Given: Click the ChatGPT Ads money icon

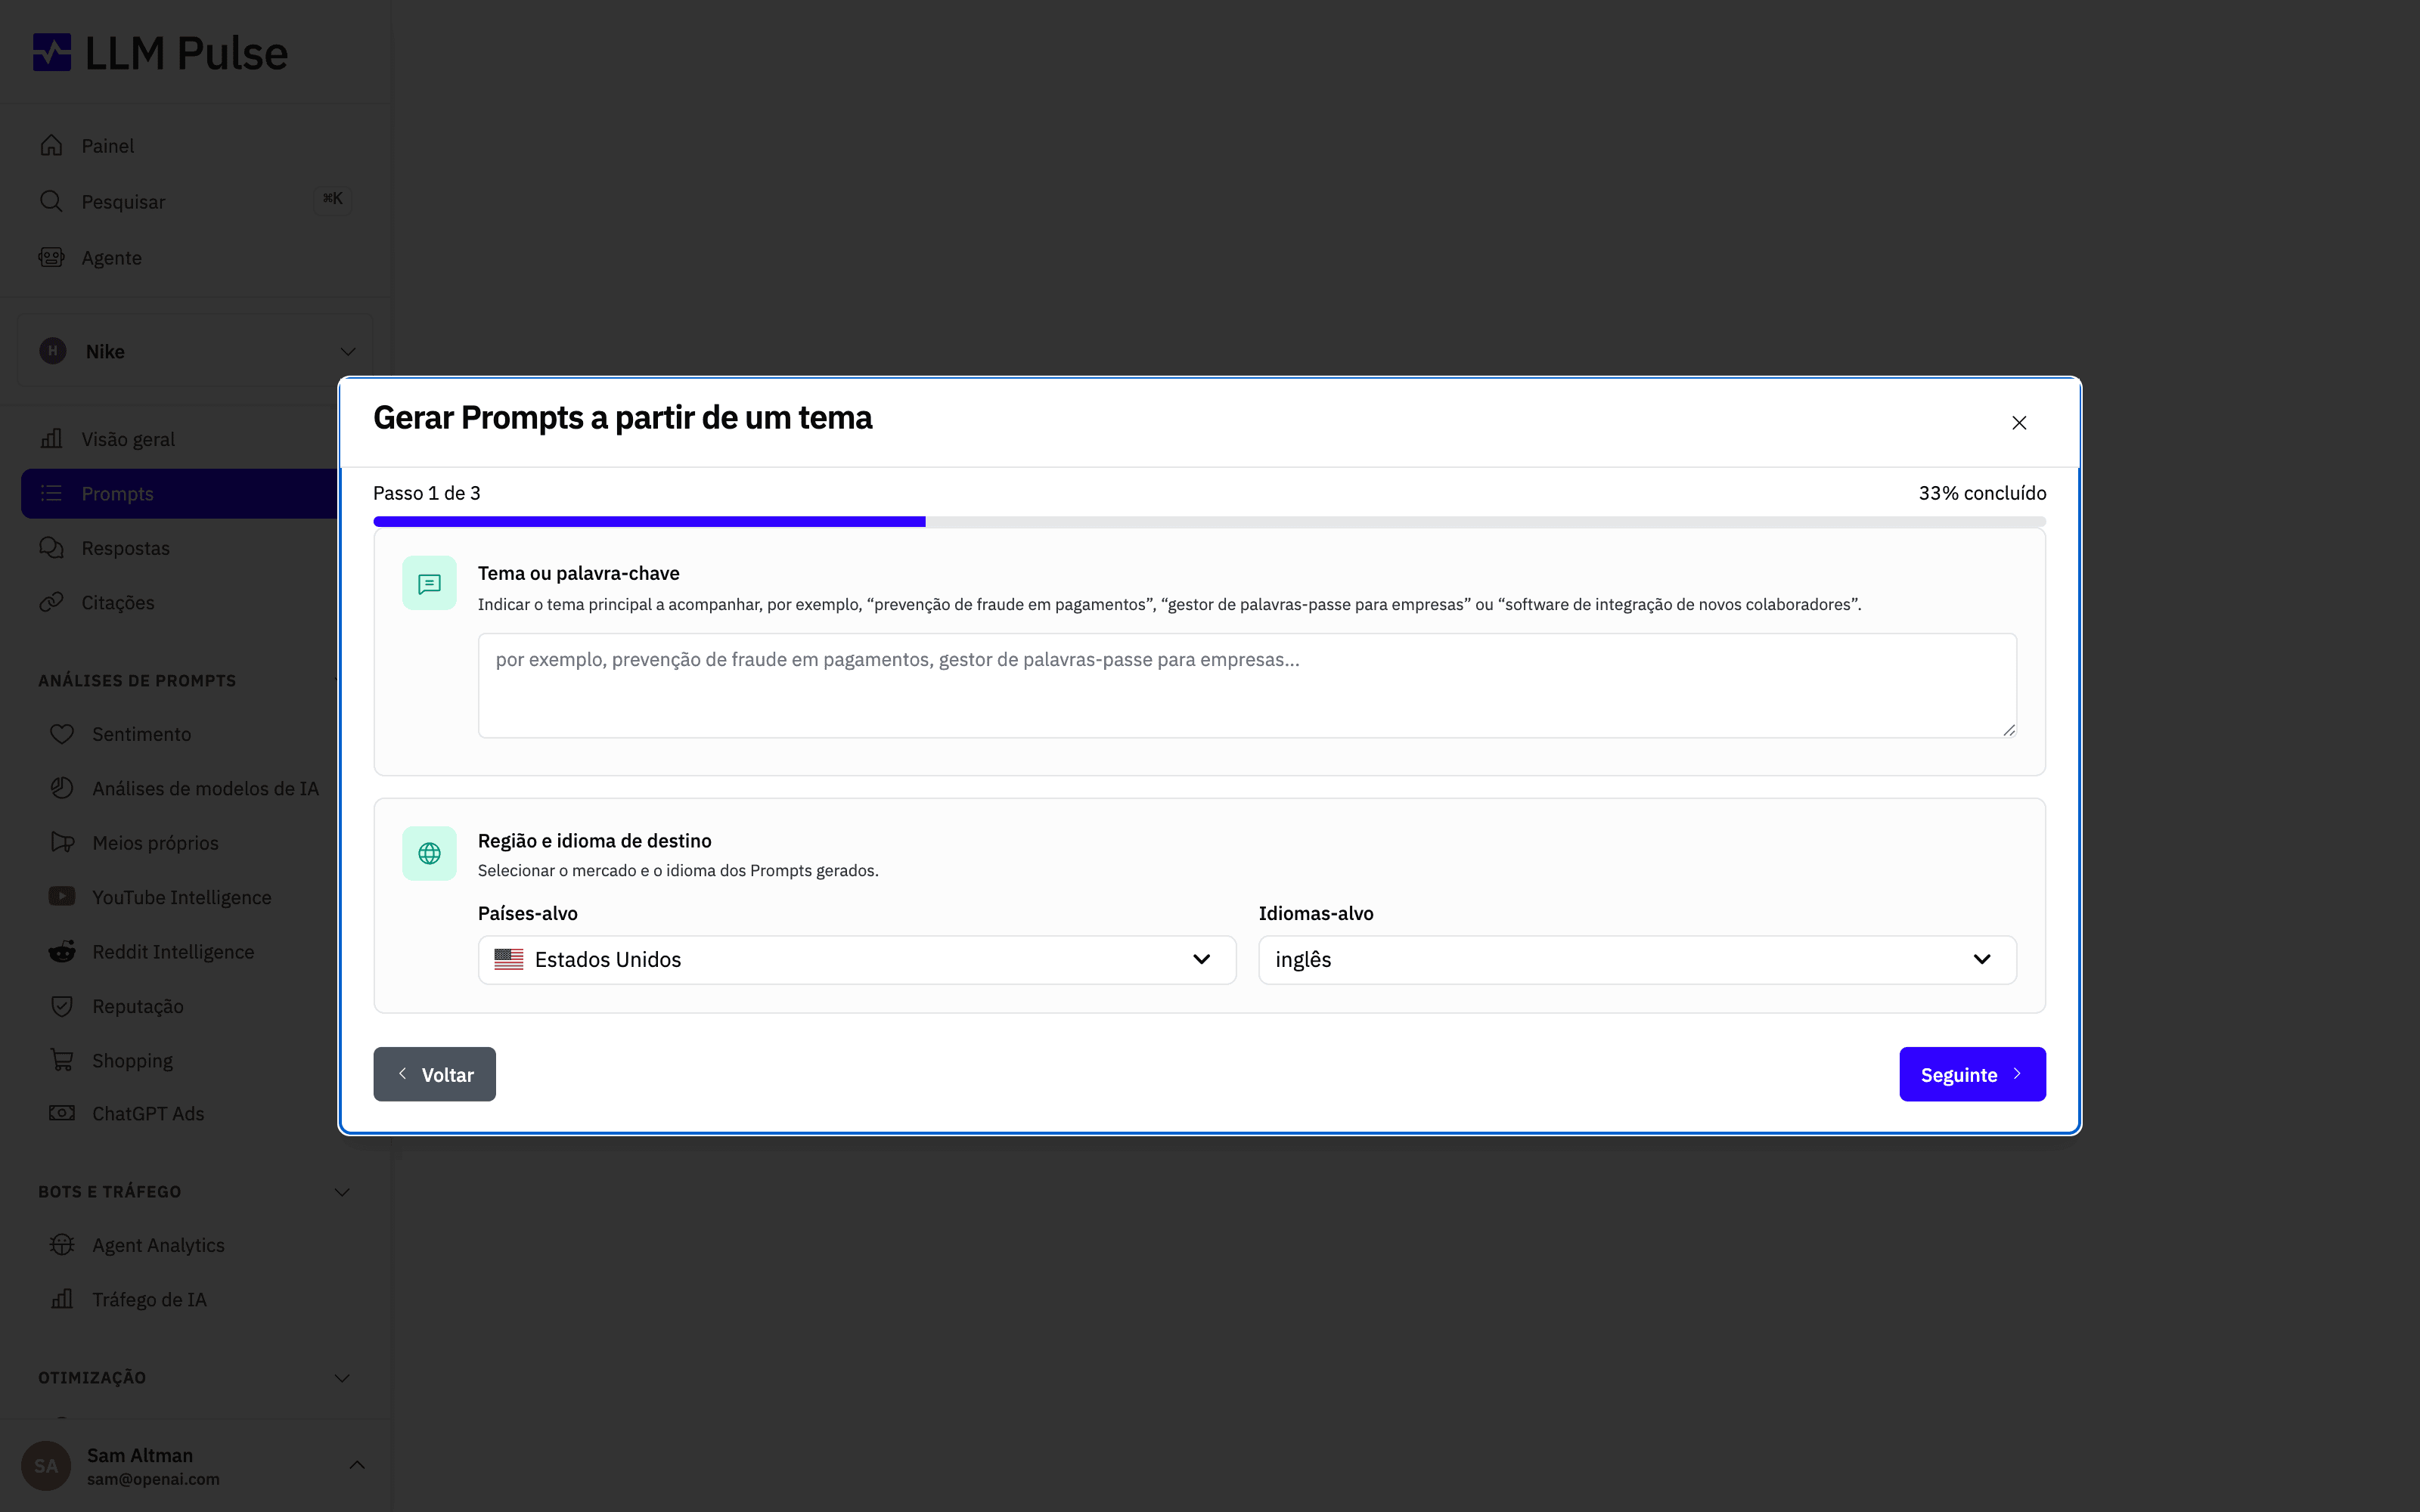Looking at the screenshot, I should click(62, 1113).
